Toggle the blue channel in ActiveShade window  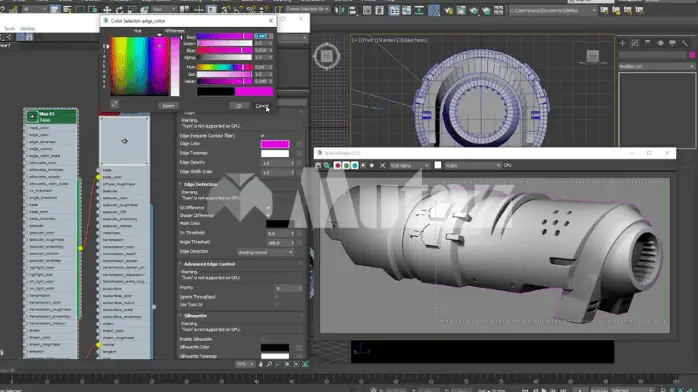pyautogui.click(x=354, y=166)
